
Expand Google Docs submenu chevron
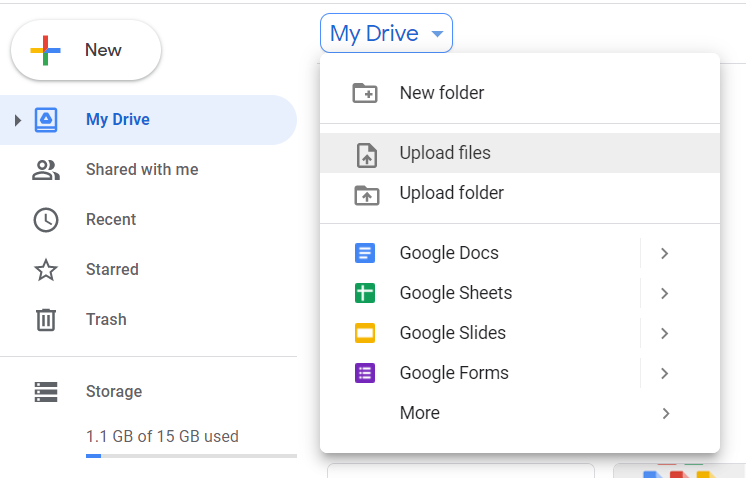[x=665, y=254]
